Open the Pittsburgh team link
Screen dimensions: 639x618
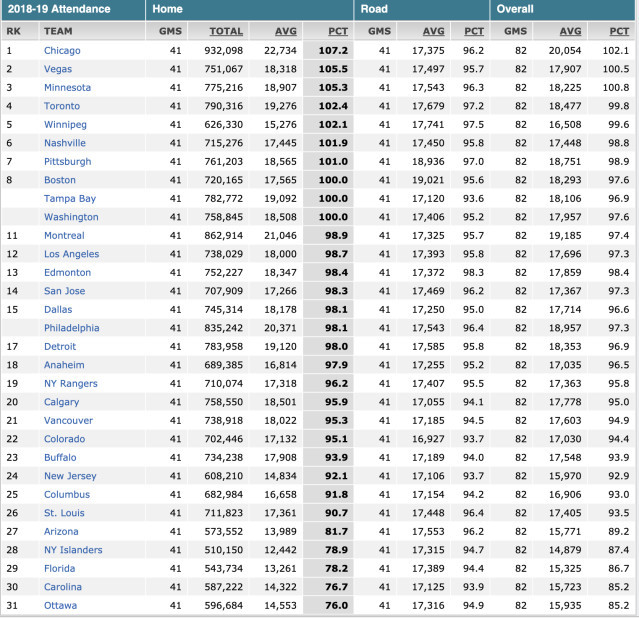[68, 161]
